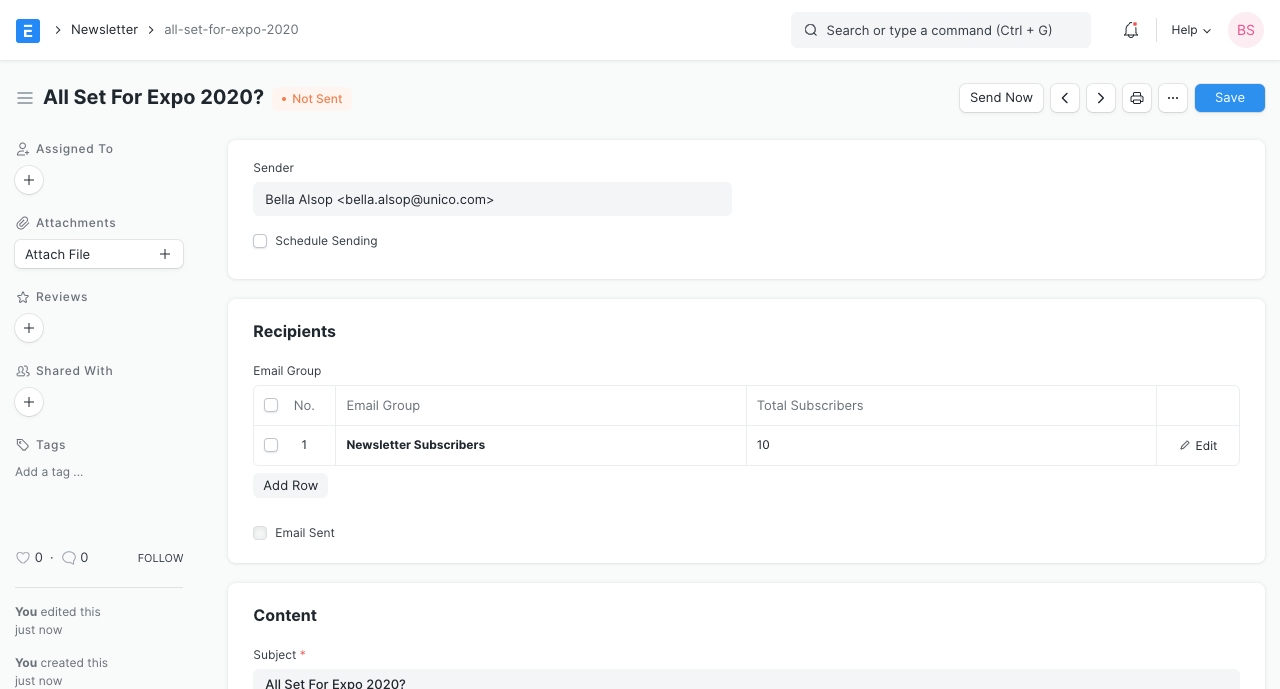The height and width of the screenshot is (689, 1280).
Task: Click the Send Now button
Action: click(1001, 98)
